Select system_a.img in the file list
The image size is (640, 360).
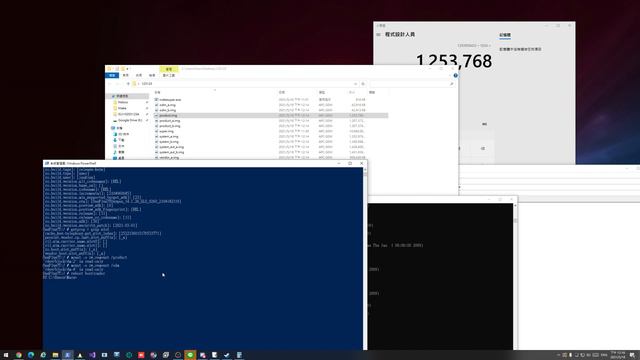pyautogui.click(x=169, y=137)
